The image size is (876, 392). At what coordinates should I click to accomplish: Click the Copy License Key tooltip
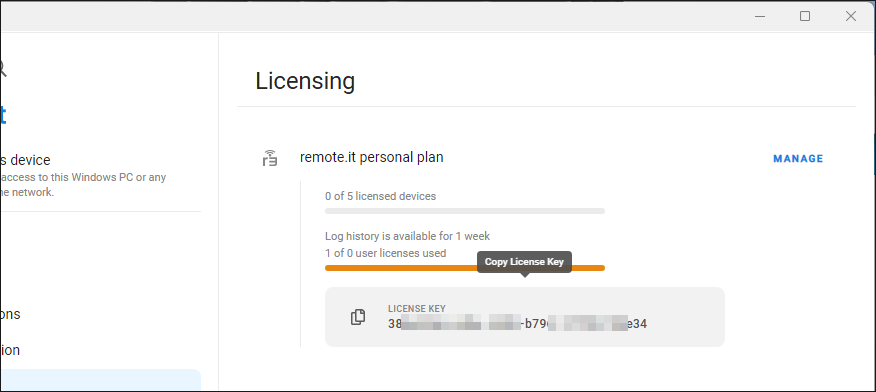(x=524, y=262)
